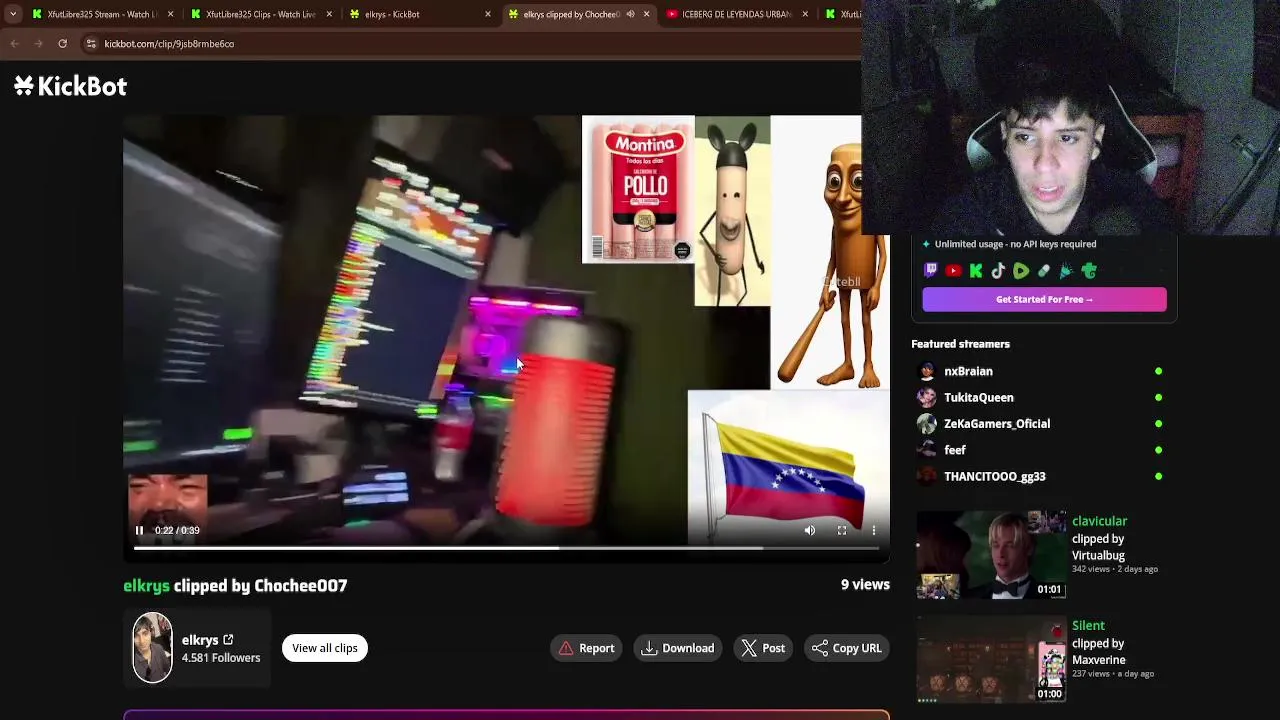1280x720 pixels.
Task: Open elkrys channel external link icon
Action: 228,640
